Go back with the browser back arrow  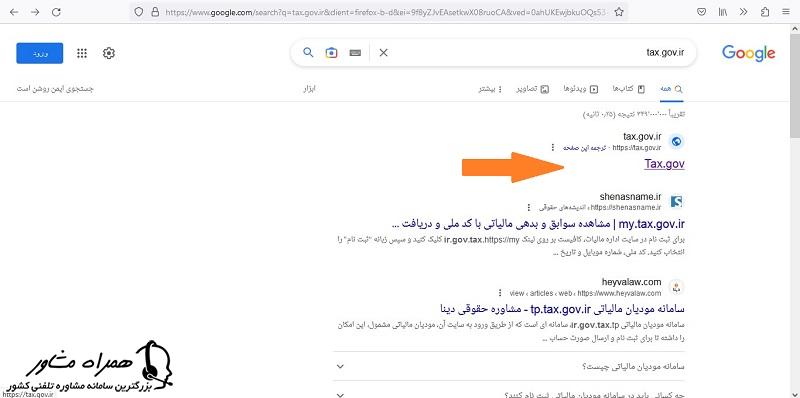(14, 12)
